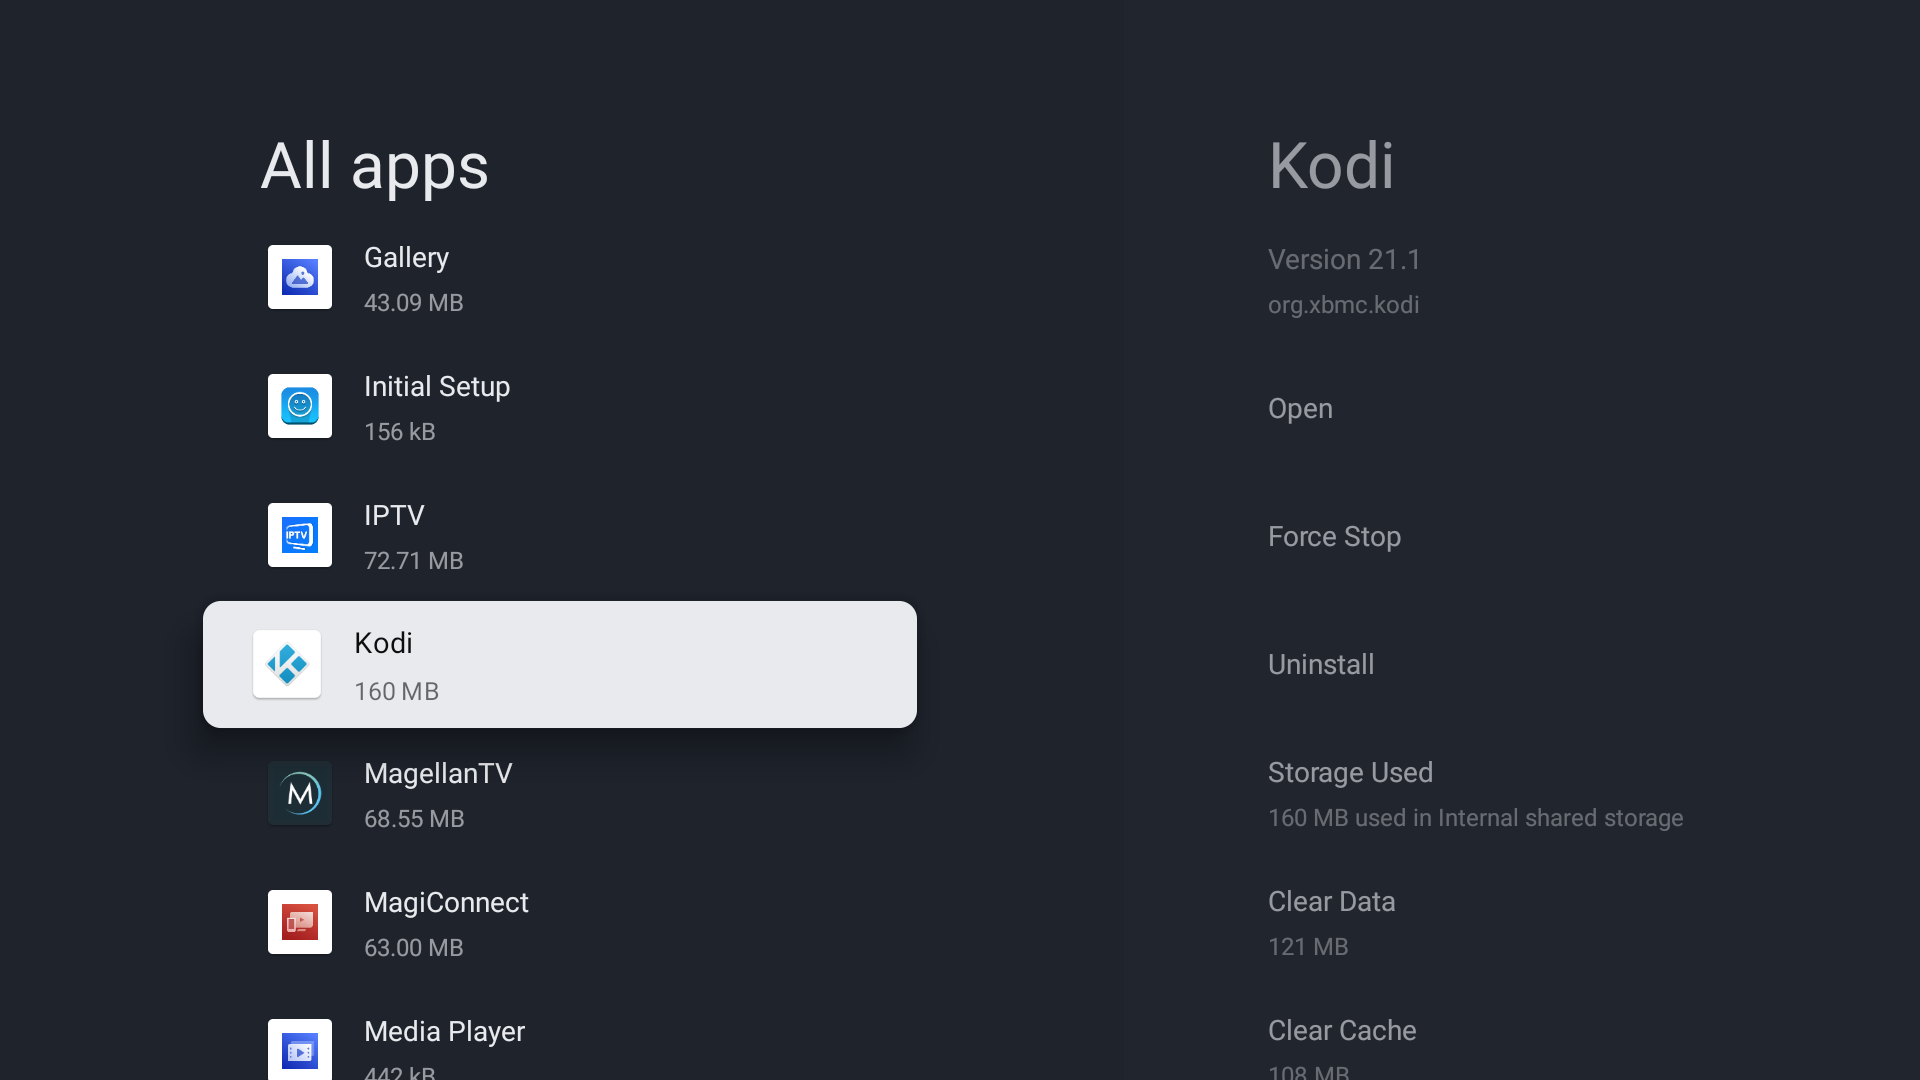Click the MagiConnect red icon
This screenshot has width=1920, height=1080.
point(299,922)
